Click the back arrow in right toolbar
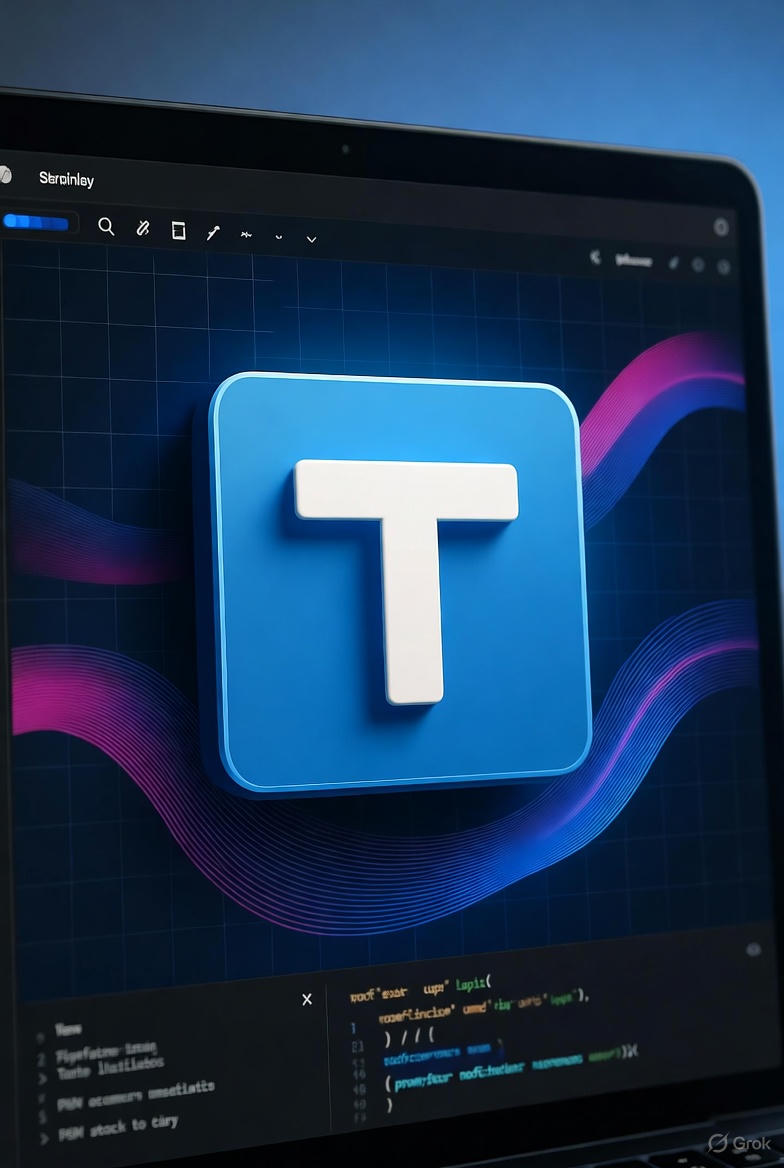The height and width of the screenshot is (1168, 784). (x=595, y=258)
